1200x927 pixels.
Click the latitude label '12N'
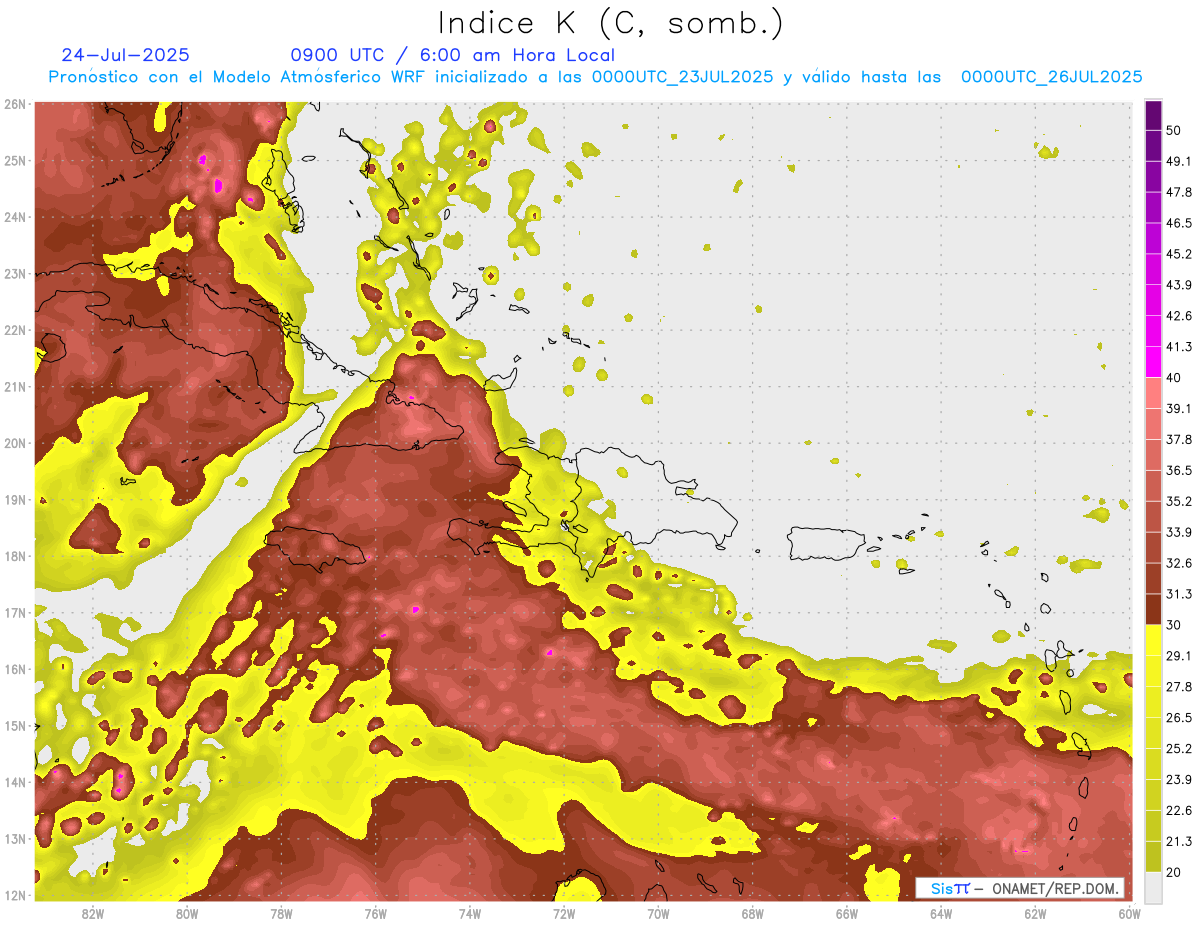(15, 895)
